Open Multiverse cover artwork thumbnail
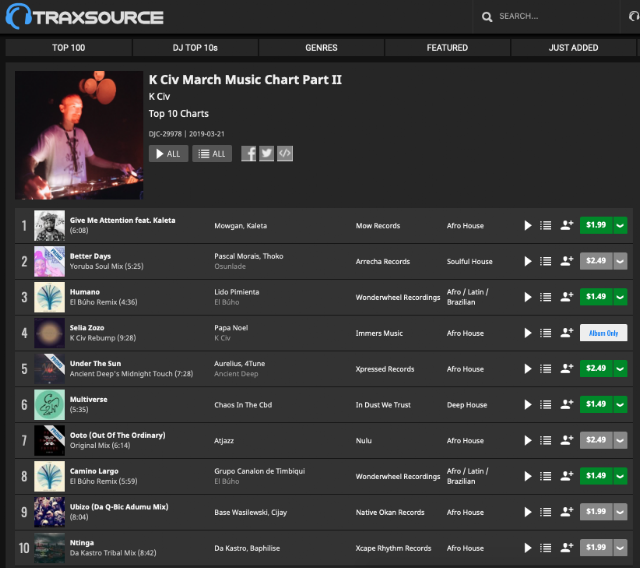 click(49, 405)
